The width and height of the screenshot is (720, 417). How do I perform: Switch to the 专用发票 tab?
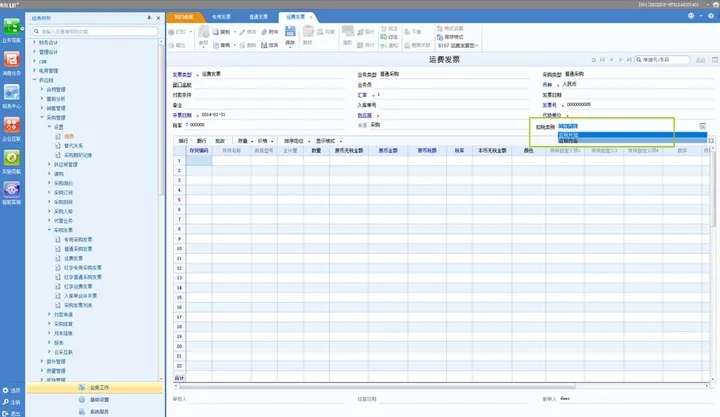point(222,17)
